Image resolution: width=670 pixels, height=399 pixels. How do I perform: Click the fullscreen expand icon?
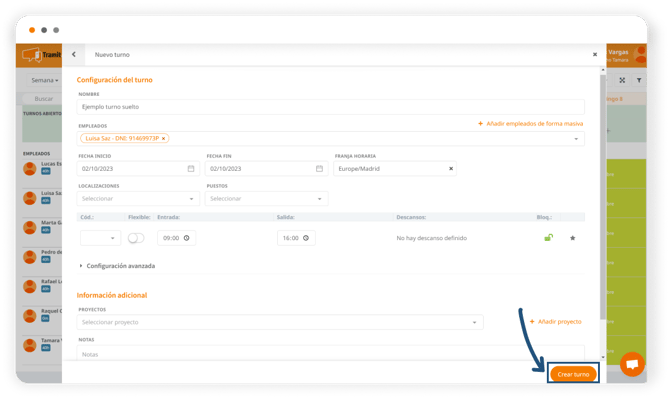click(622, 80)
